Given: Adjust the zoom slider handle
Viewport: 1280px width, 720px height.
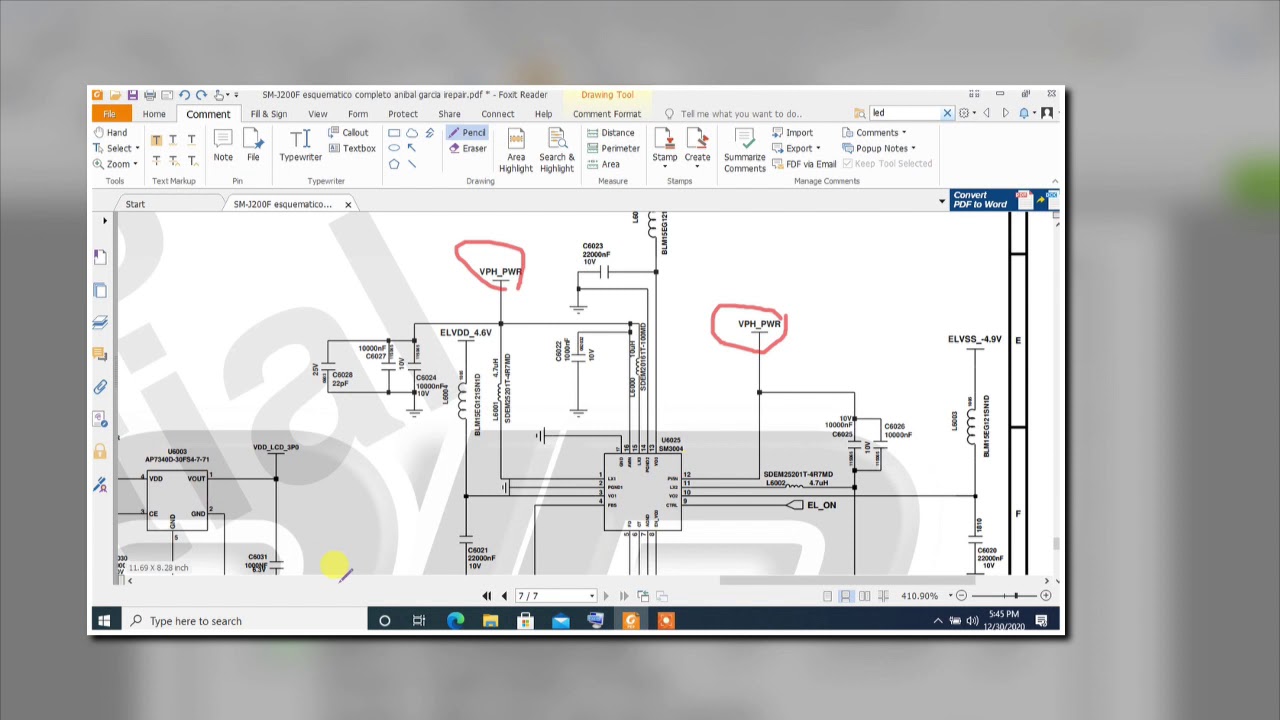Looking at the screenshot, I should pos(1016,596).
